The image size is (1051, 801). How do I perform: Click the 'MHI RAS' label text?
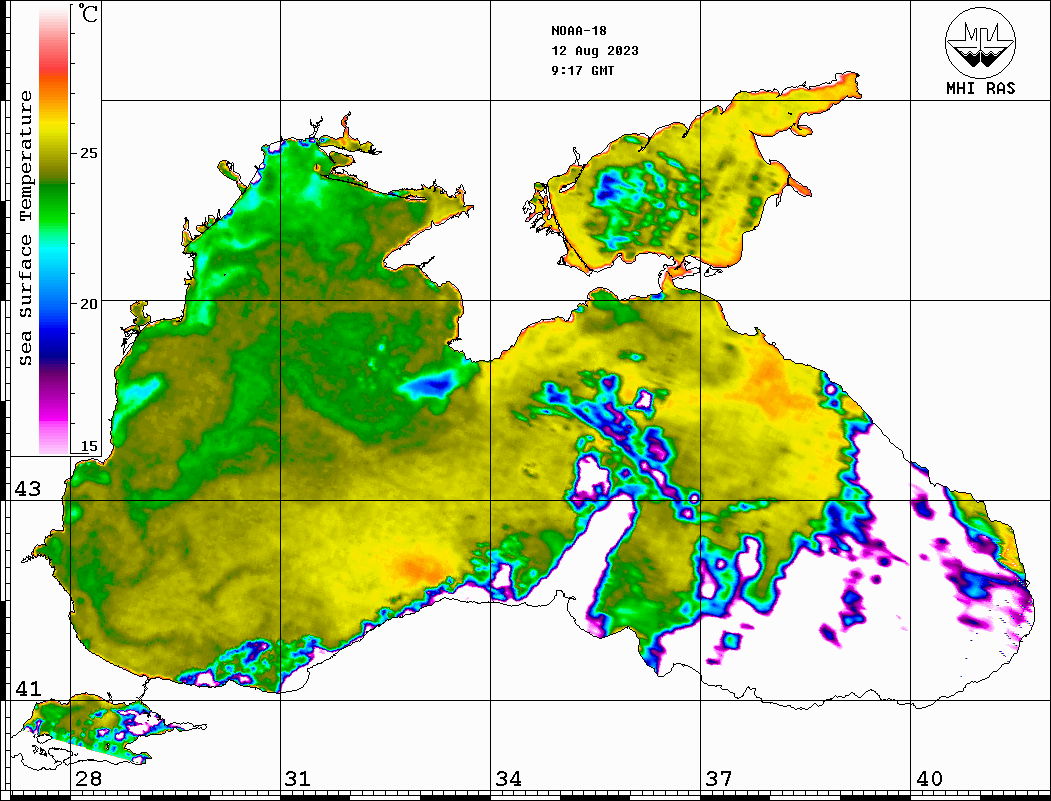point(981,88)
